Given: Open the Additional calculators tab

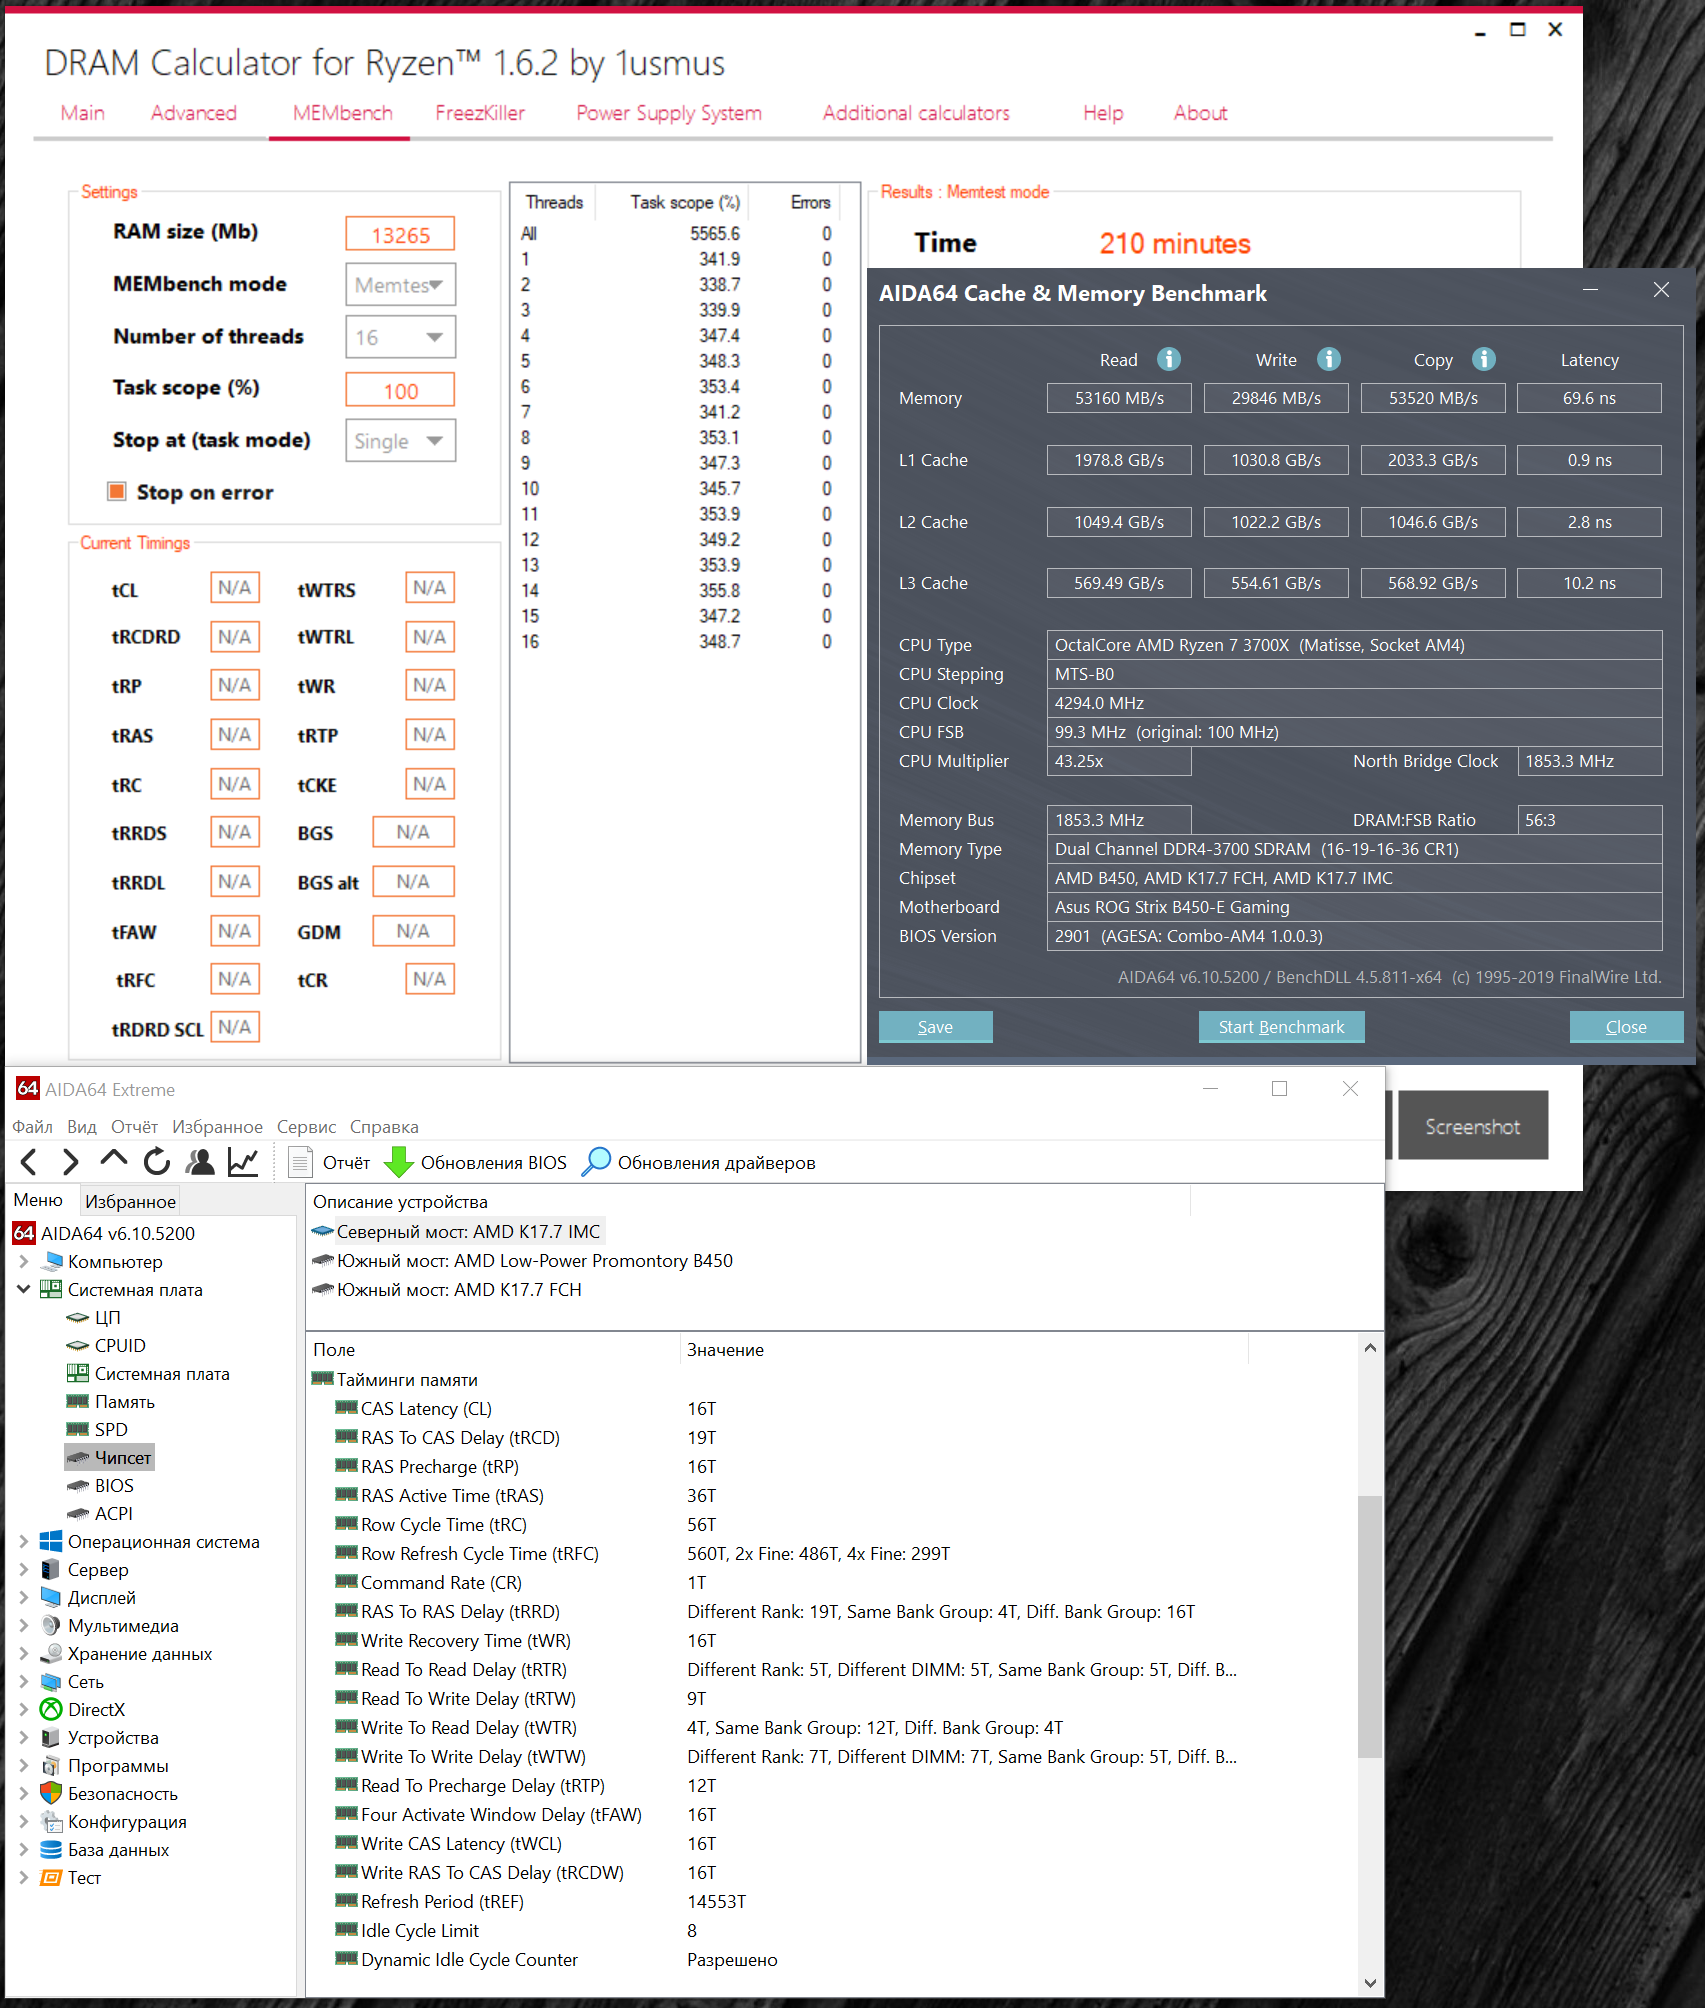Looking at the screenshot, I should [916, 113].
